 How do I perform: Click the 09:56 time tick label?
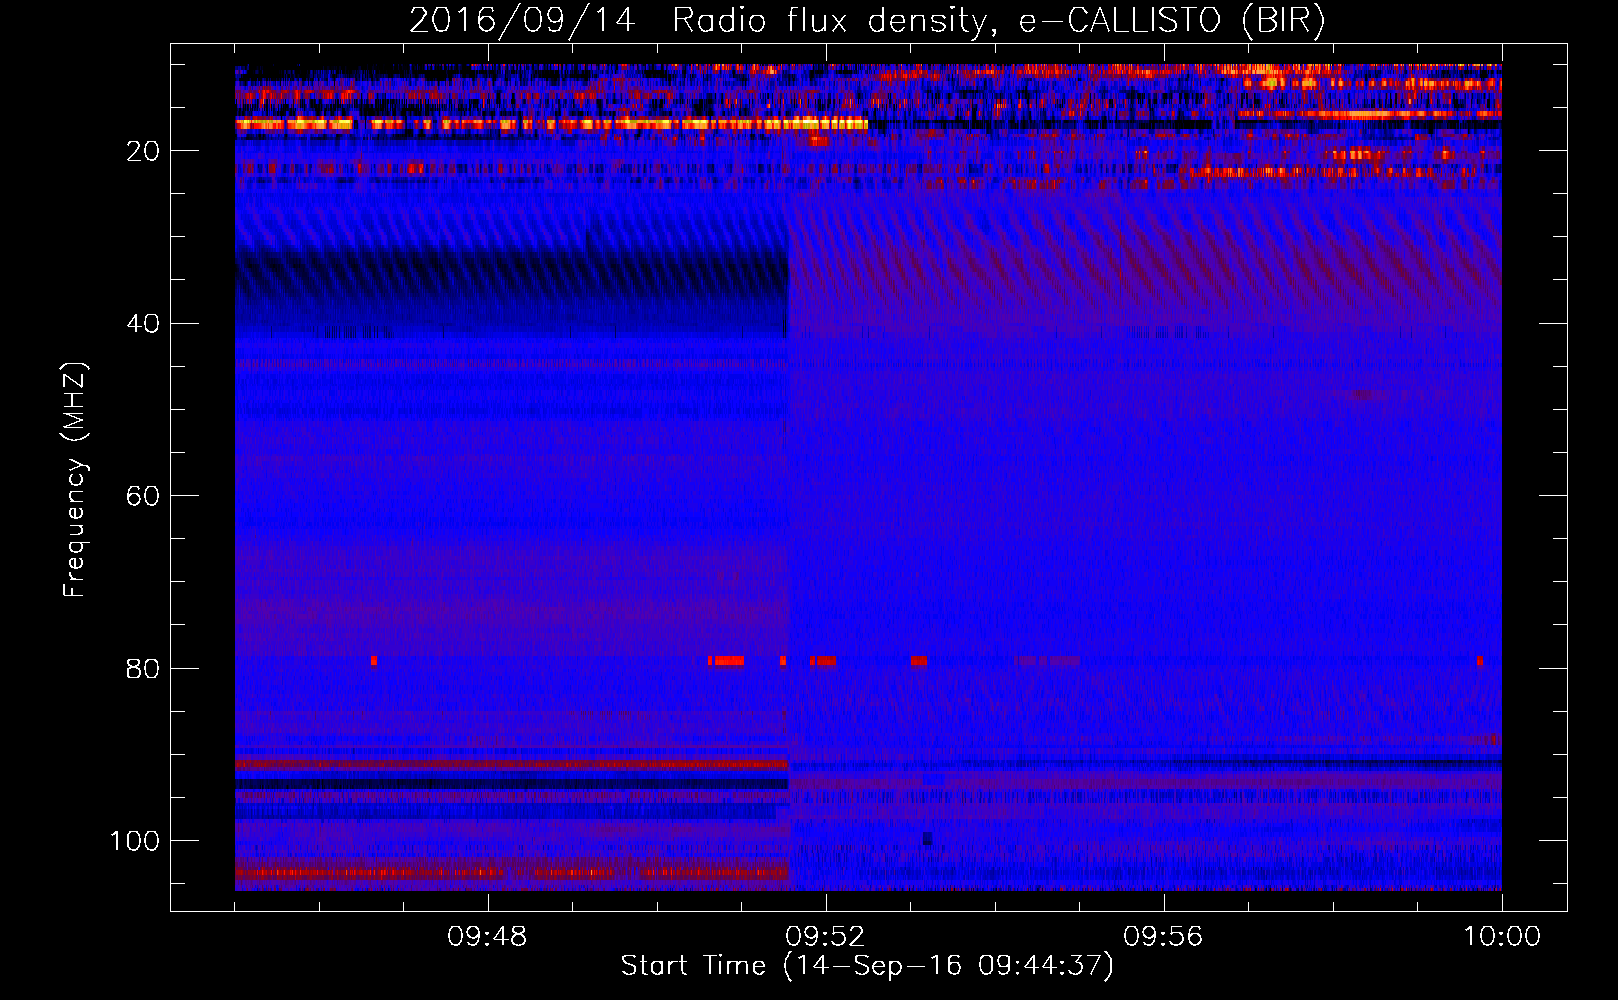(x=1163, y=937)
